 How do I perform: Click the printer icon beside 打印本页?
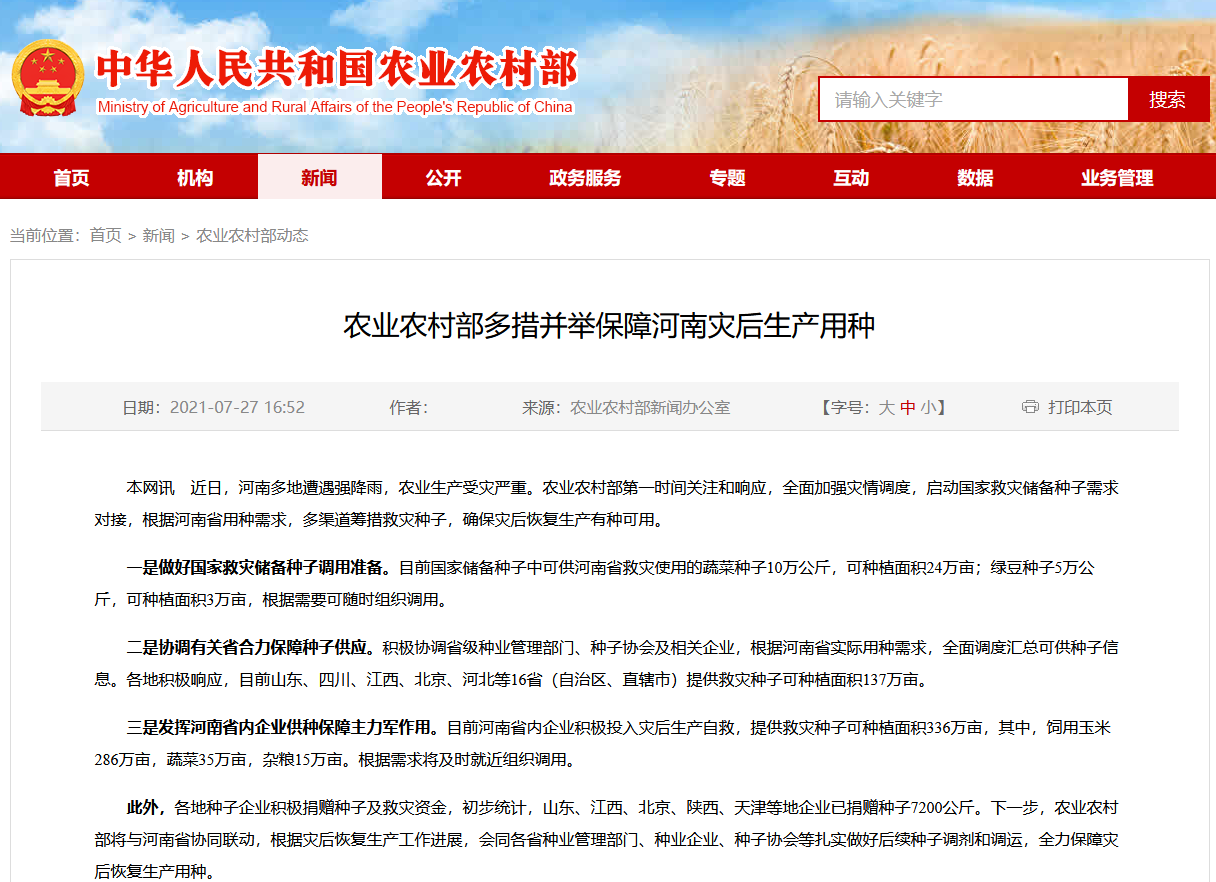[1030, 407]
